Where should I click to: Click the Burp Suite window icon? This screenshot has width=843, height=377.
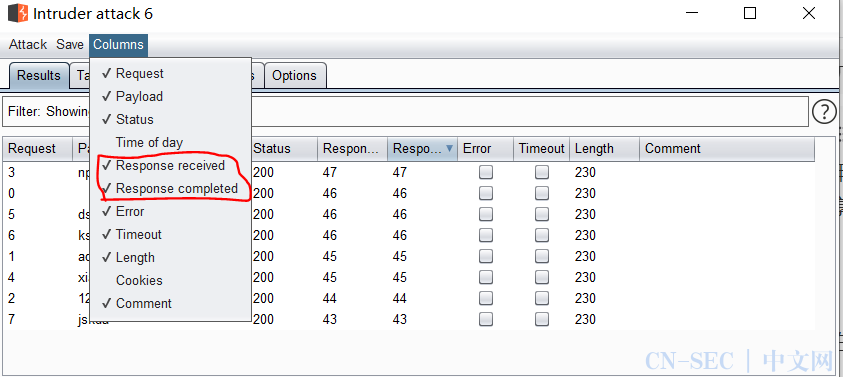pos(18,13)
